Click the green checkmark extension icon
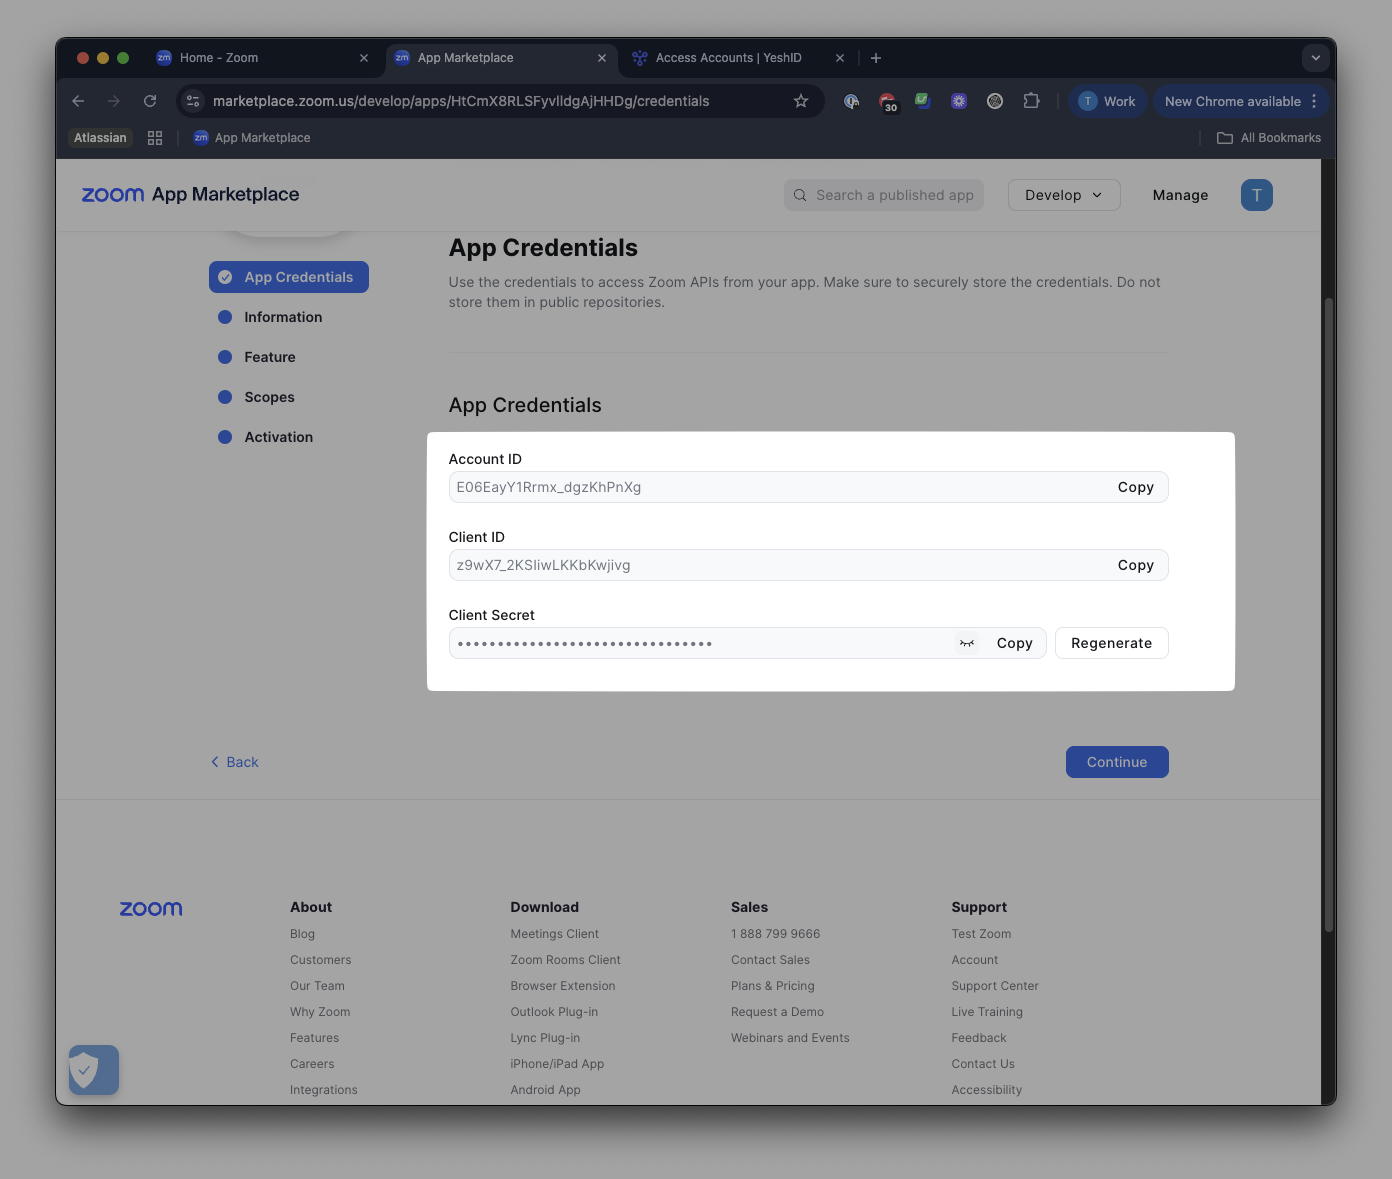The width and height of the screenshot is (1392, 1179). pyautogui.click(x=923, y=101)
